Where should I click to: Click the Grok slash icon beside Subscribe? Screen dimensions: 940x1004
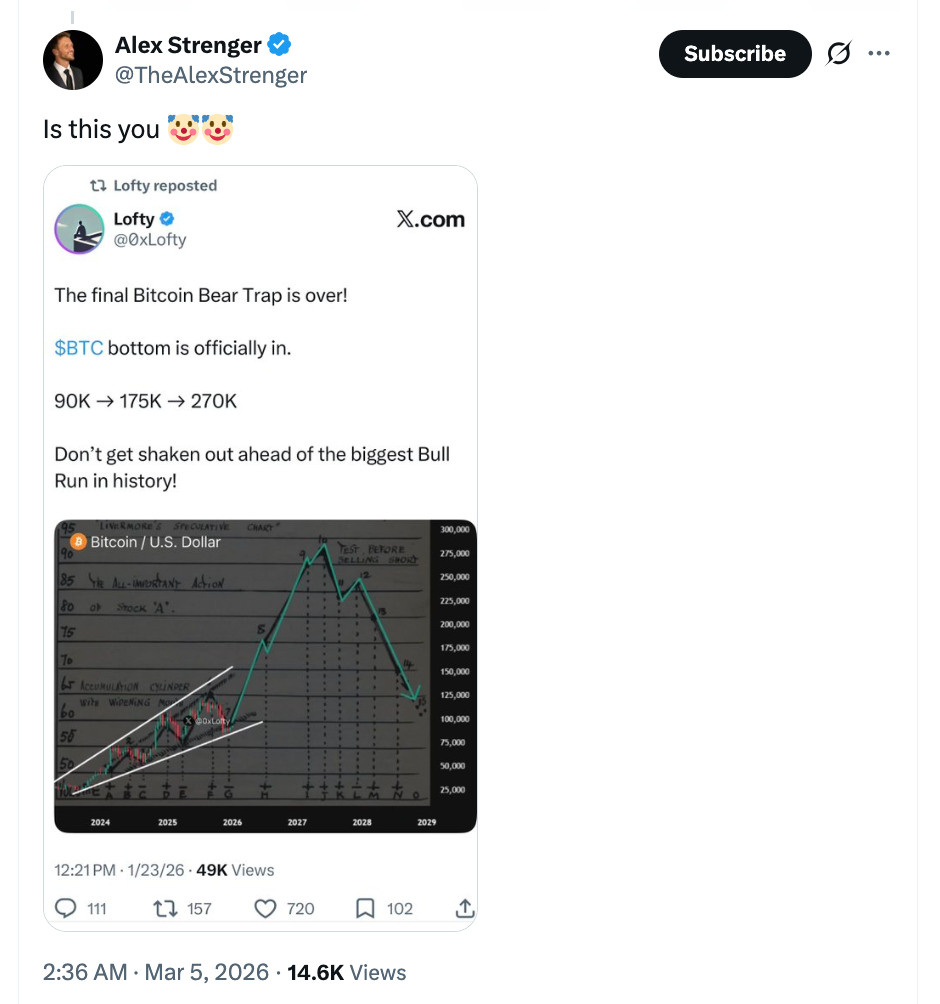point(838,54)
